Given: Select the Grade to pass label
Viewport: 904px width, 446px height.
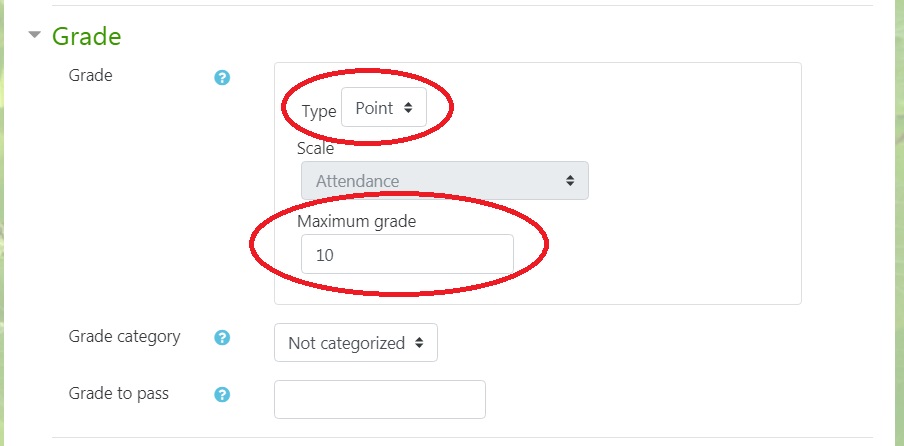Looking at the screenshot, I should pos(119,394).
